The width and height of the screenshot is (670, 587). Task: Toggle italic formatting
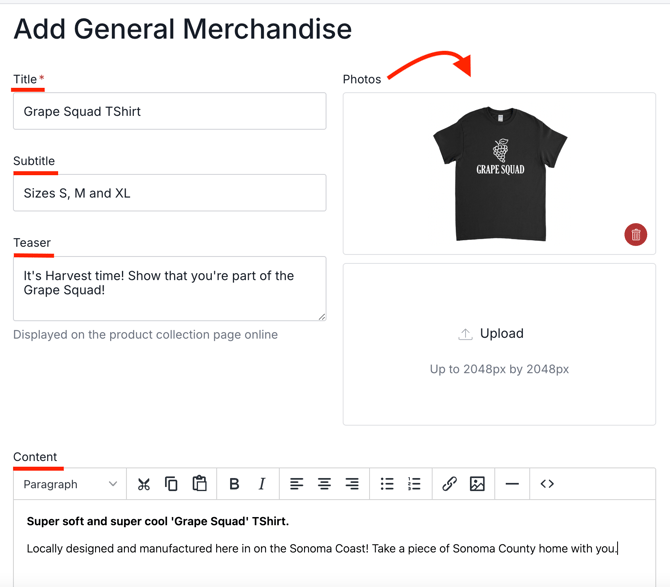pyautogui.click(x=262, y=484)
